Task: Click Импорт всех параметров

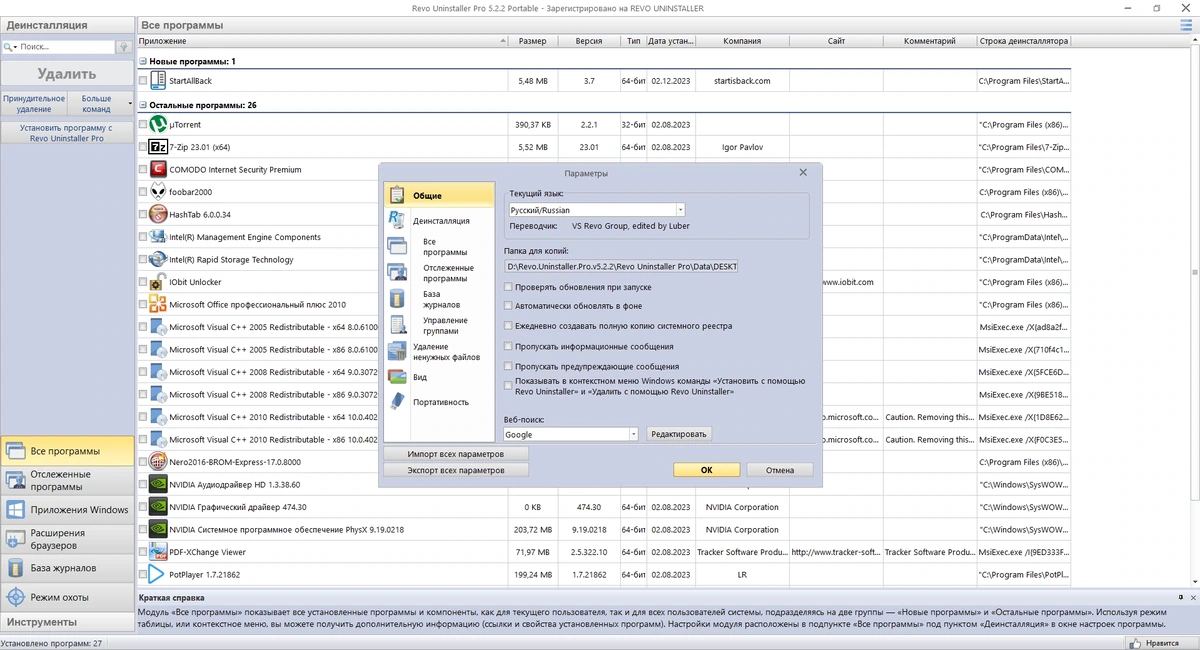Action: click(x=455, y=454)
